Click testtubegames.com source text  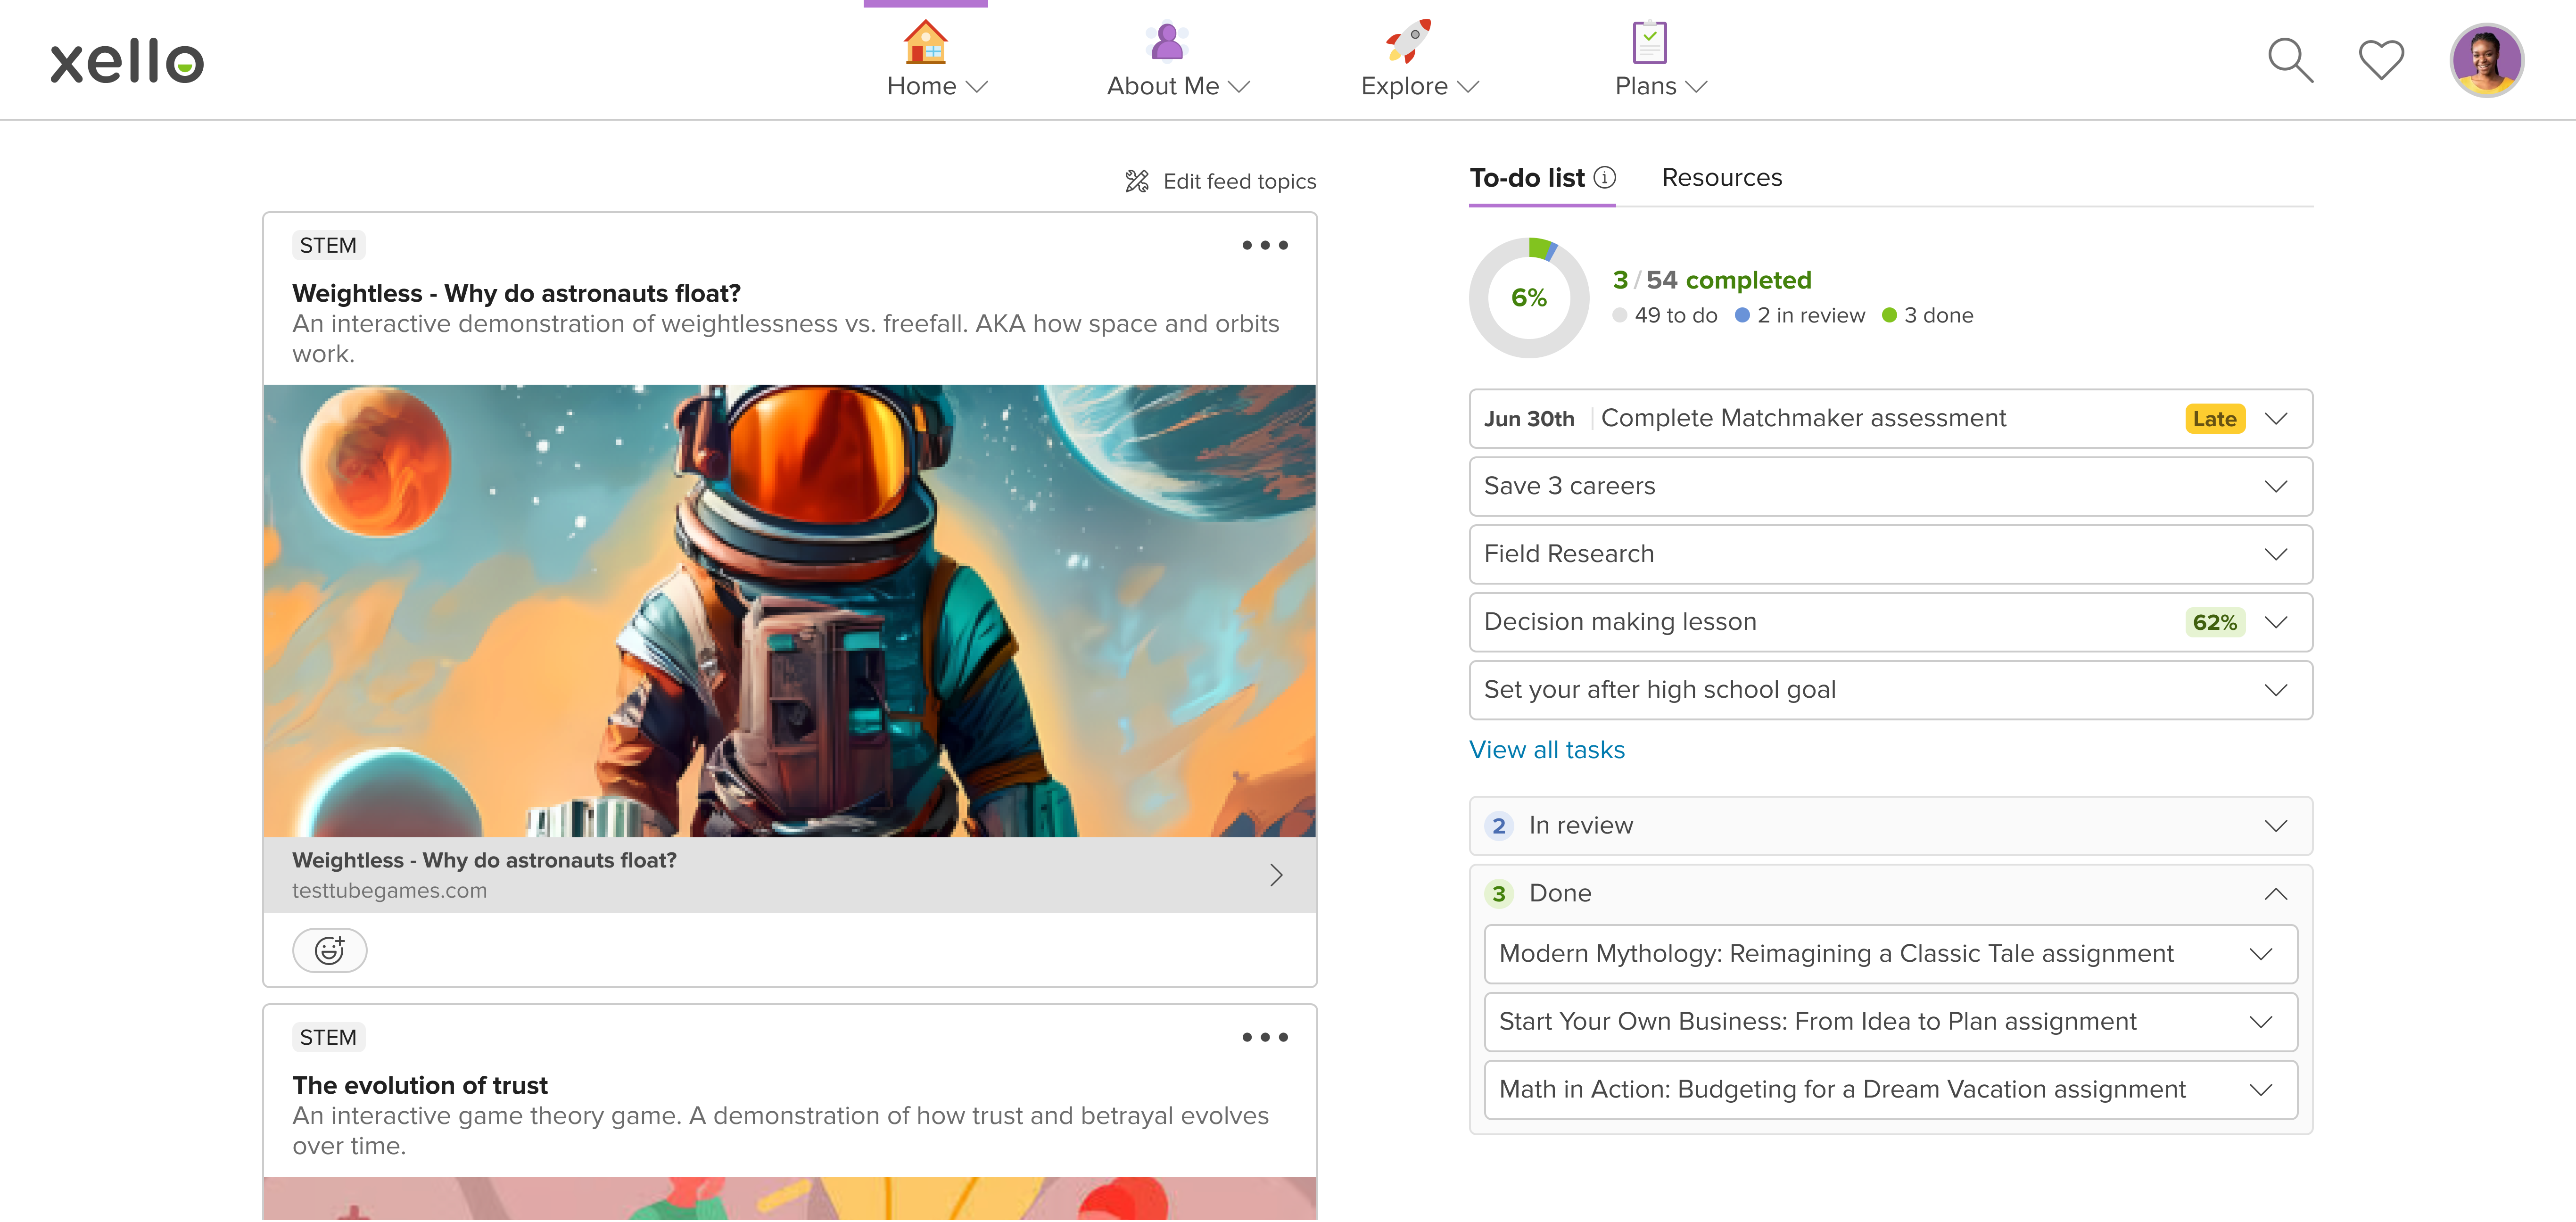(389, 891)
